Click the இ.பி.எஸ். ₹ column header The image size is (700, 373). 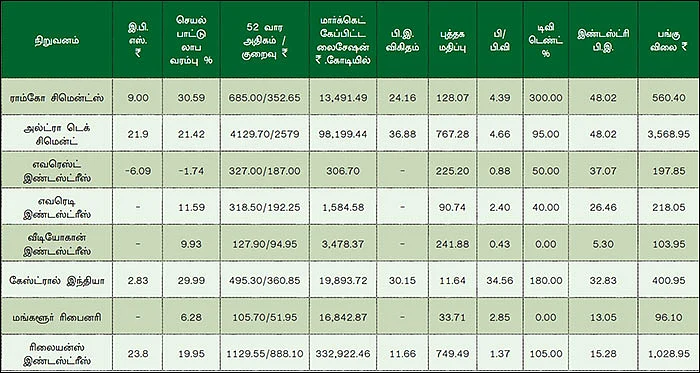138,41
